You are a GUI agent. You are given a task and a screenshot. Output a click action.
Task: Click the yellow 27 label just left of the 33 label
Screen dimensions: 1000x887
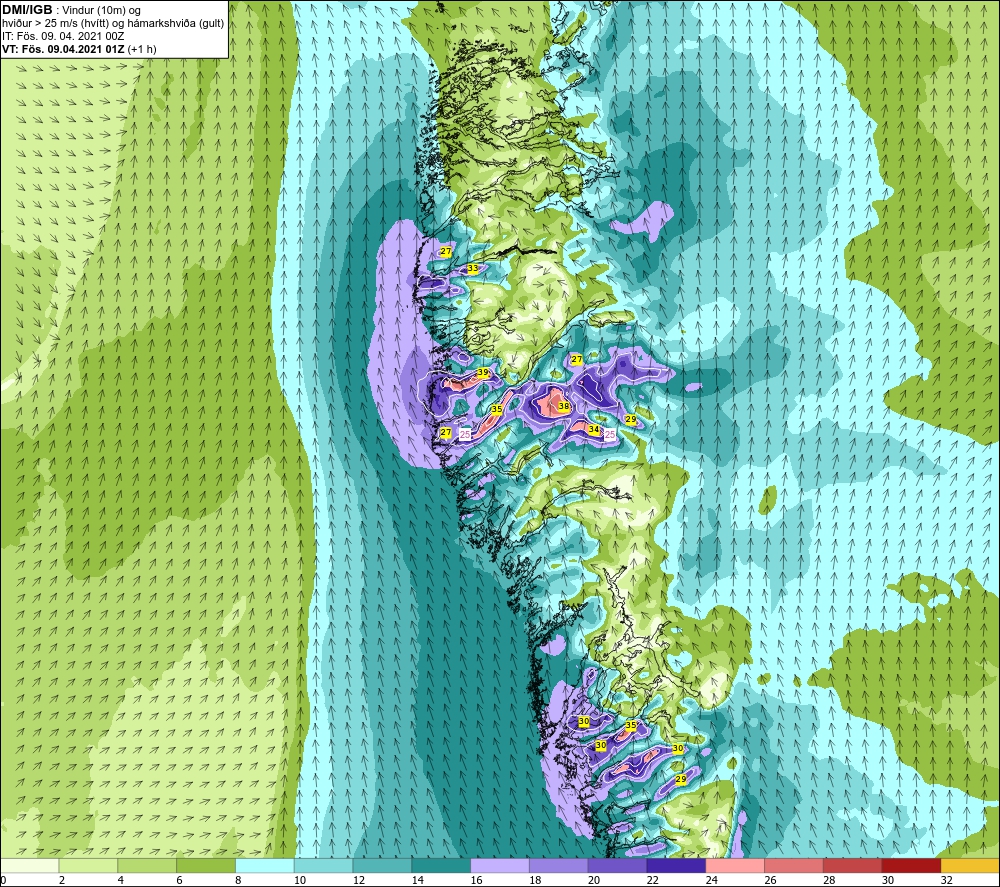tap(446, 251)
